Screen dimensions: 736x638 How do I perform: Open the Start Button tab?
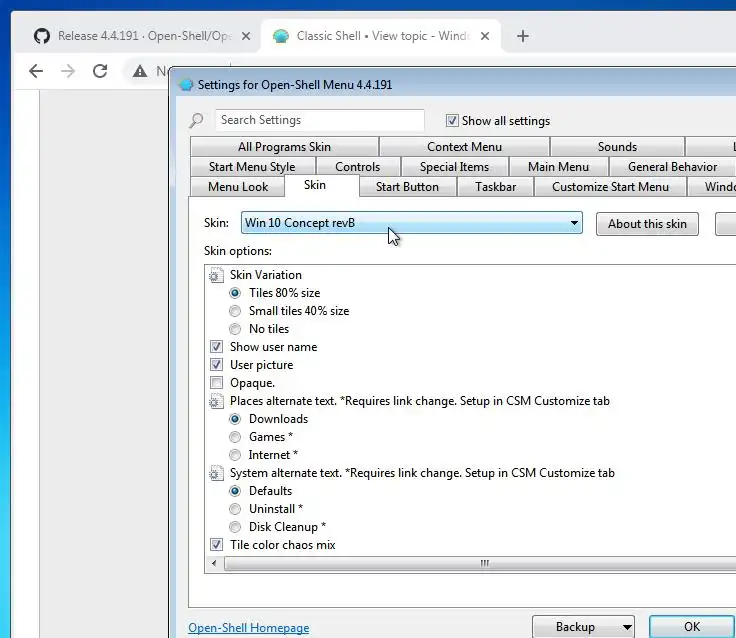407,187
